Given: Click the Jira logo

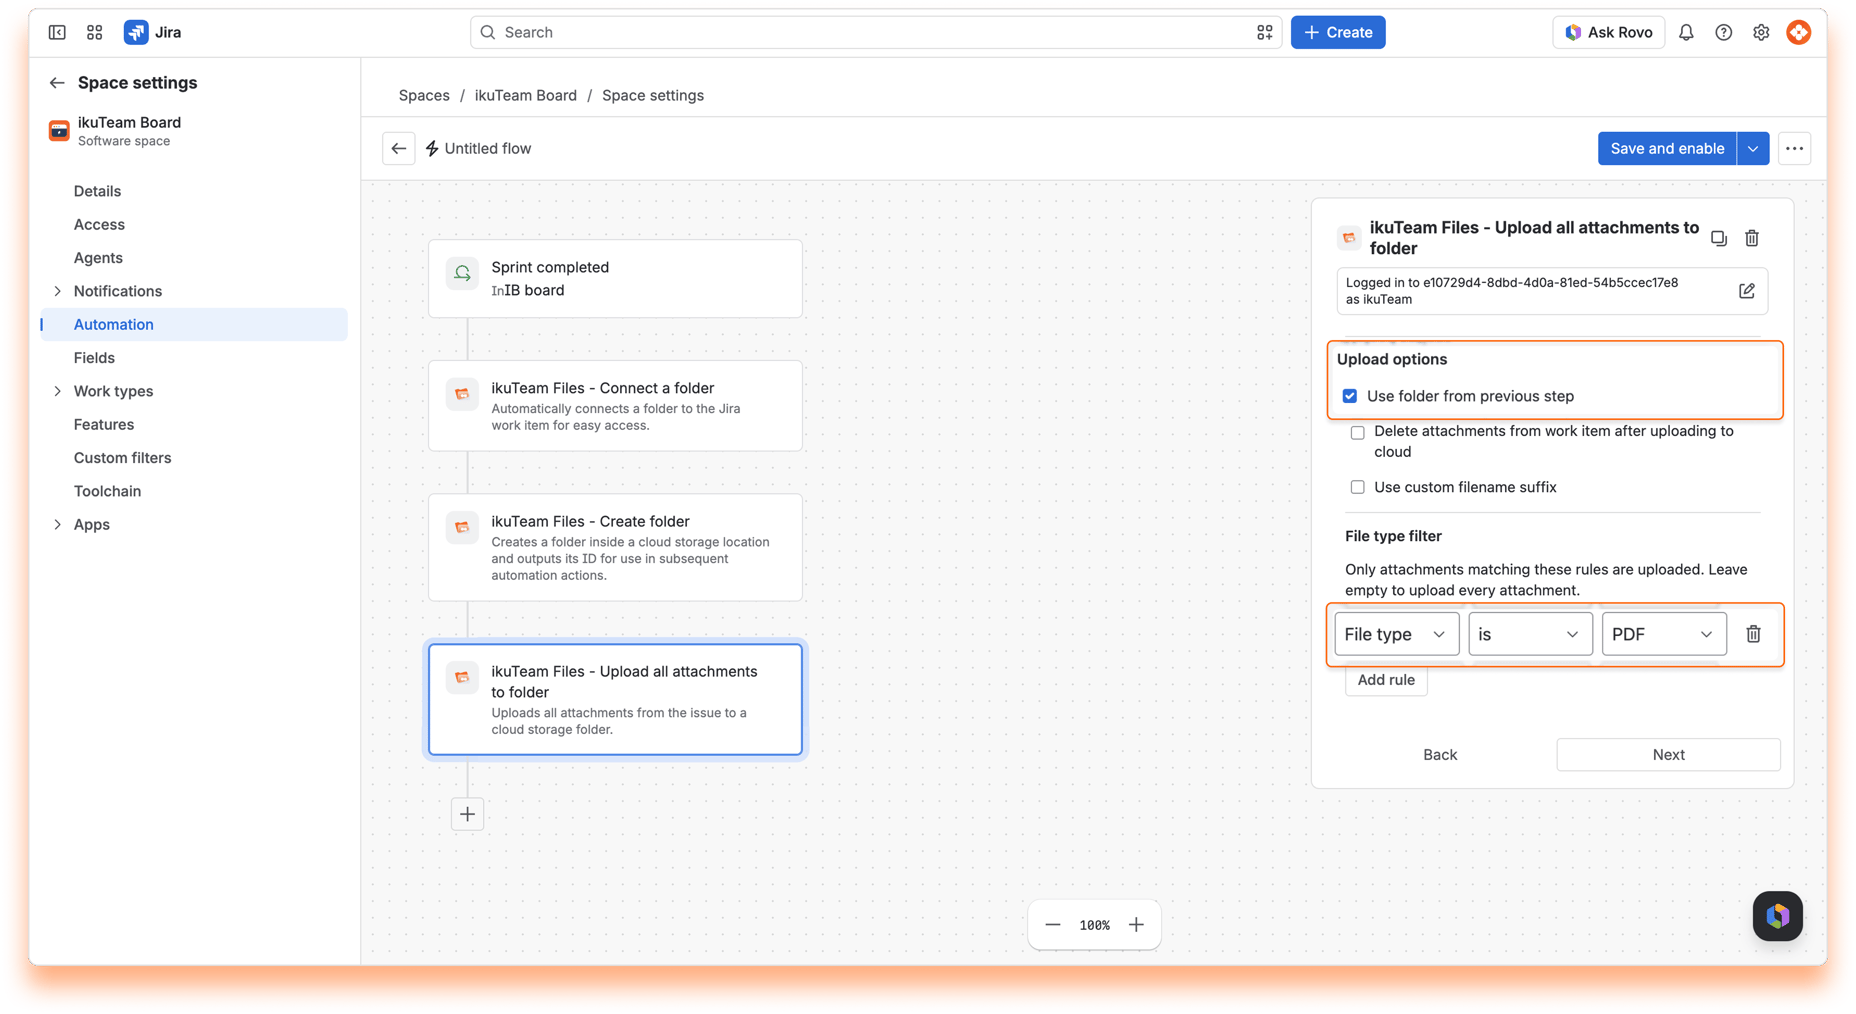Looking at the screenshot, I should 152,32.
